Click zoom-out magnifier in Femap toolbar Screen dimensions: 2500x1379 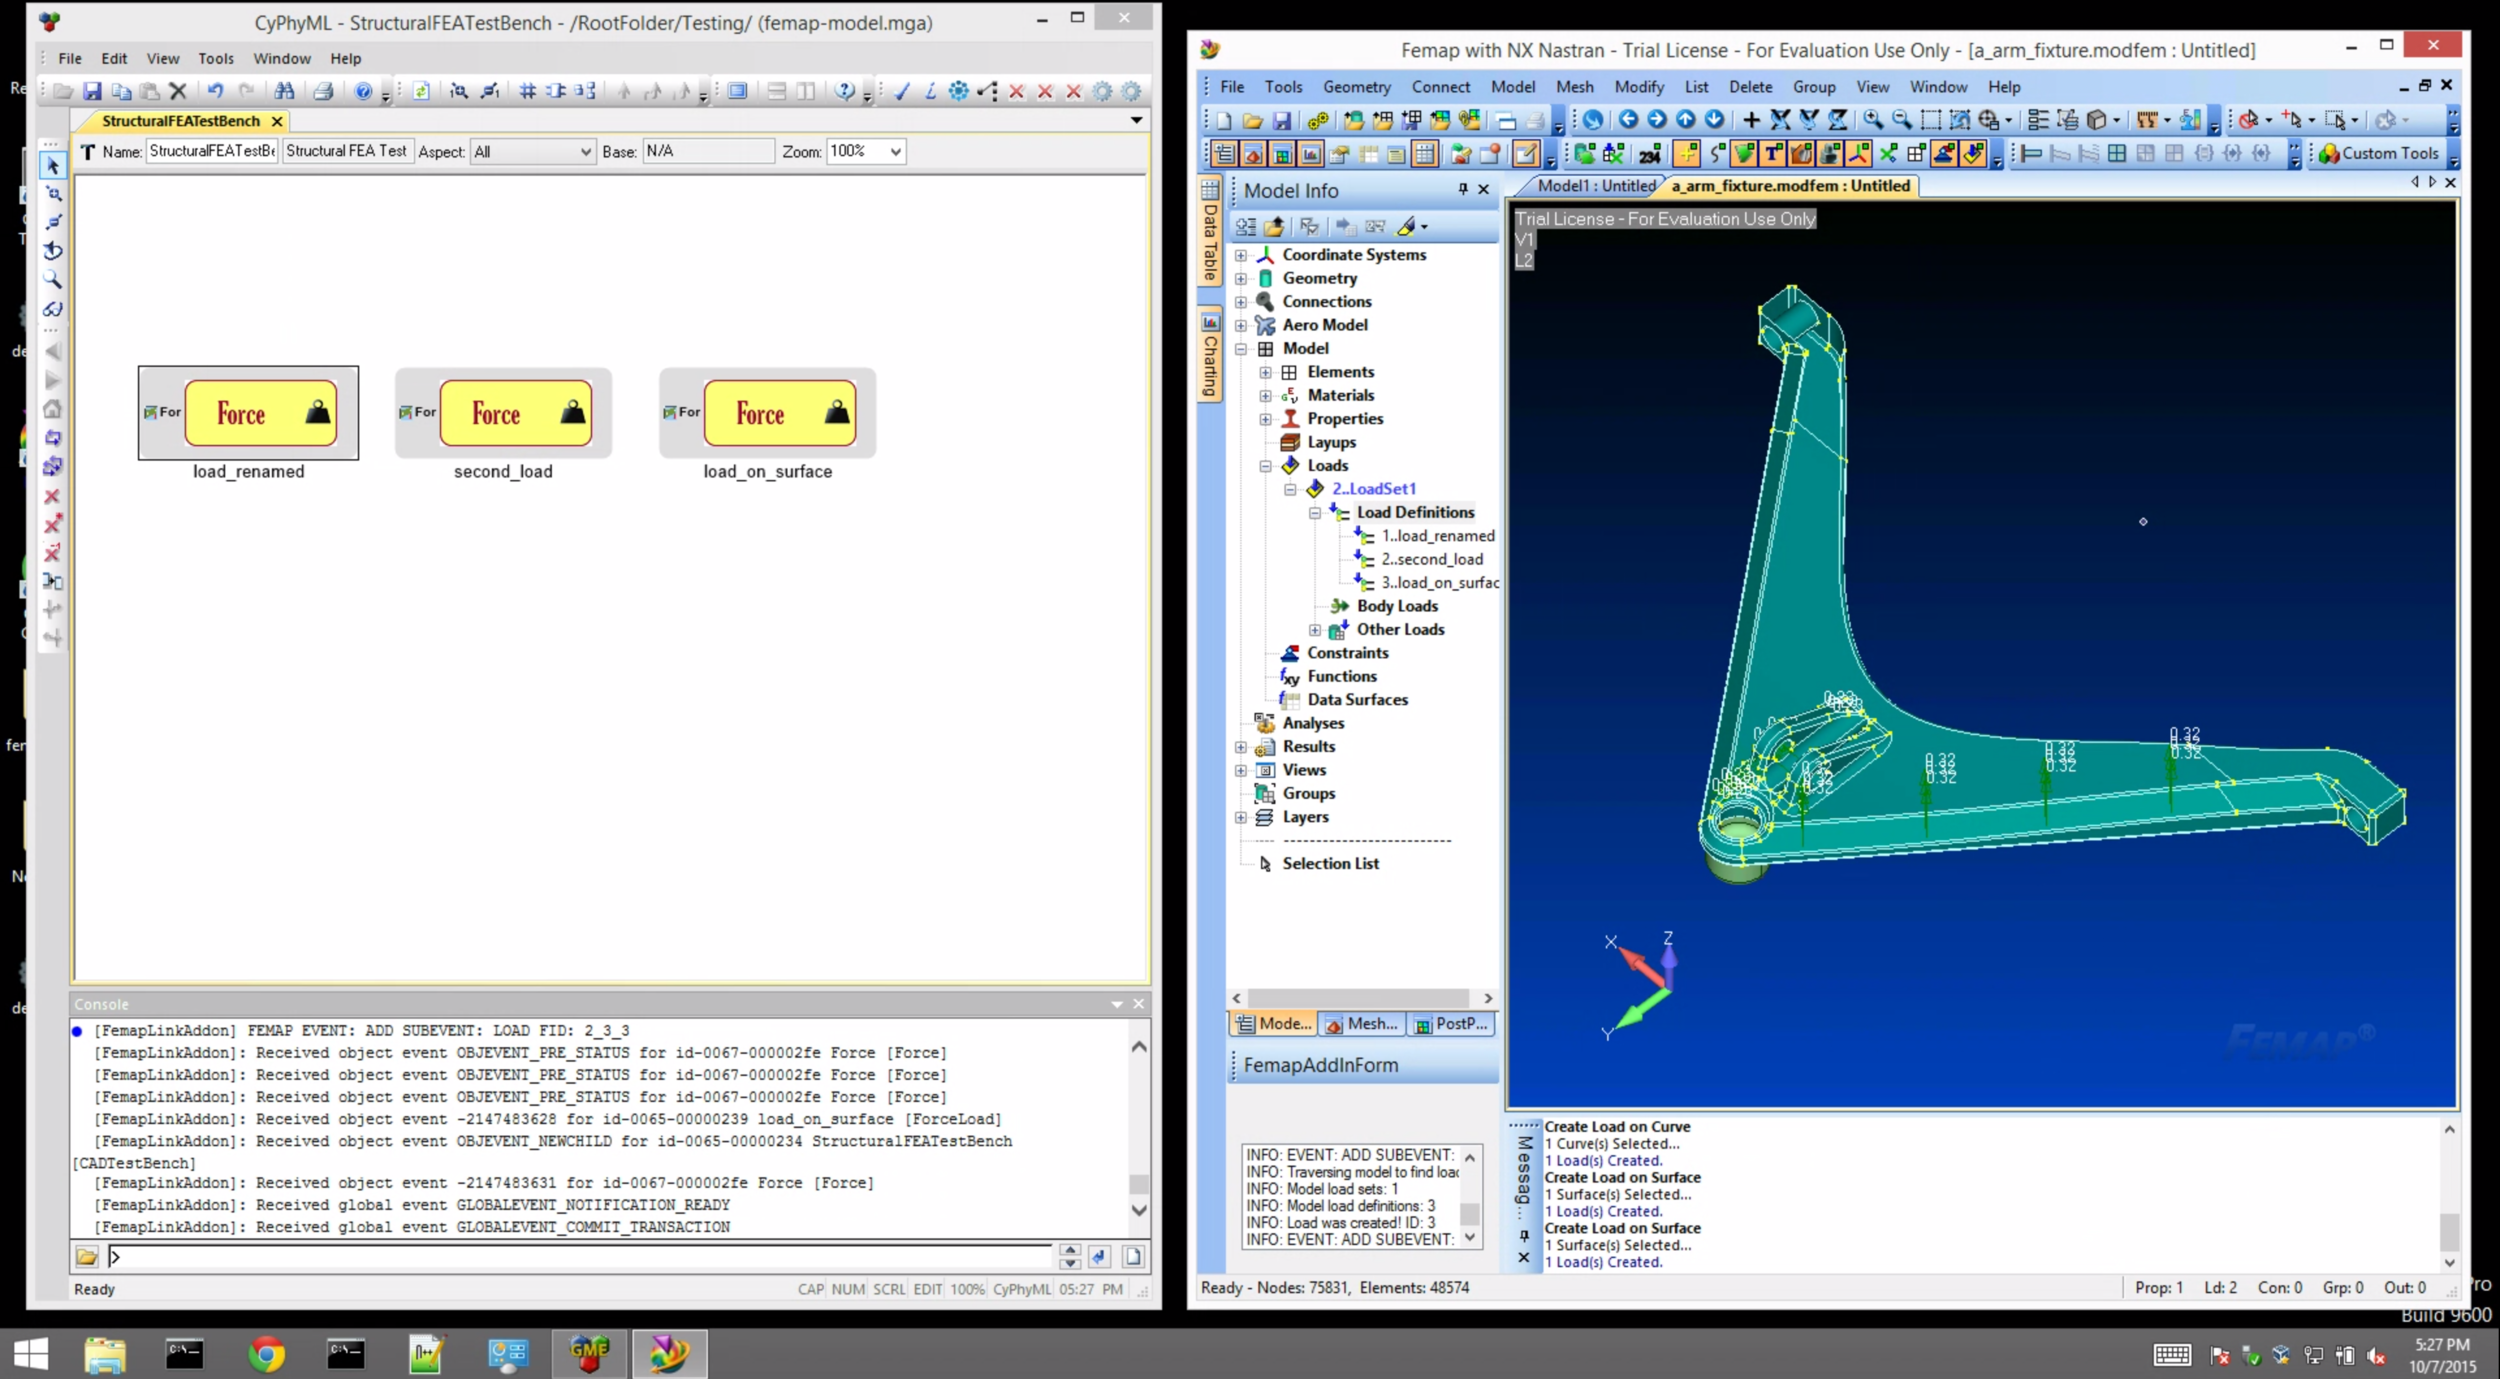click(x=1901, y=120)
